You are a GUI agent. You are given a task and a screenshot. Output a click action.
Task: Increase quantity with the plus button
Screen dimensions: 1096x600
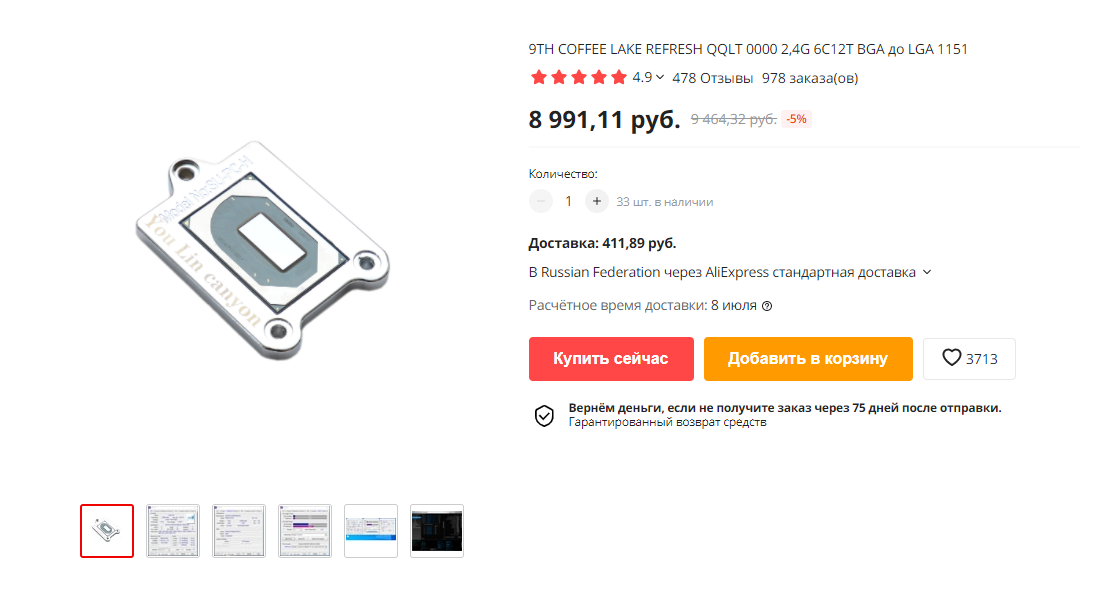point(596,201)
